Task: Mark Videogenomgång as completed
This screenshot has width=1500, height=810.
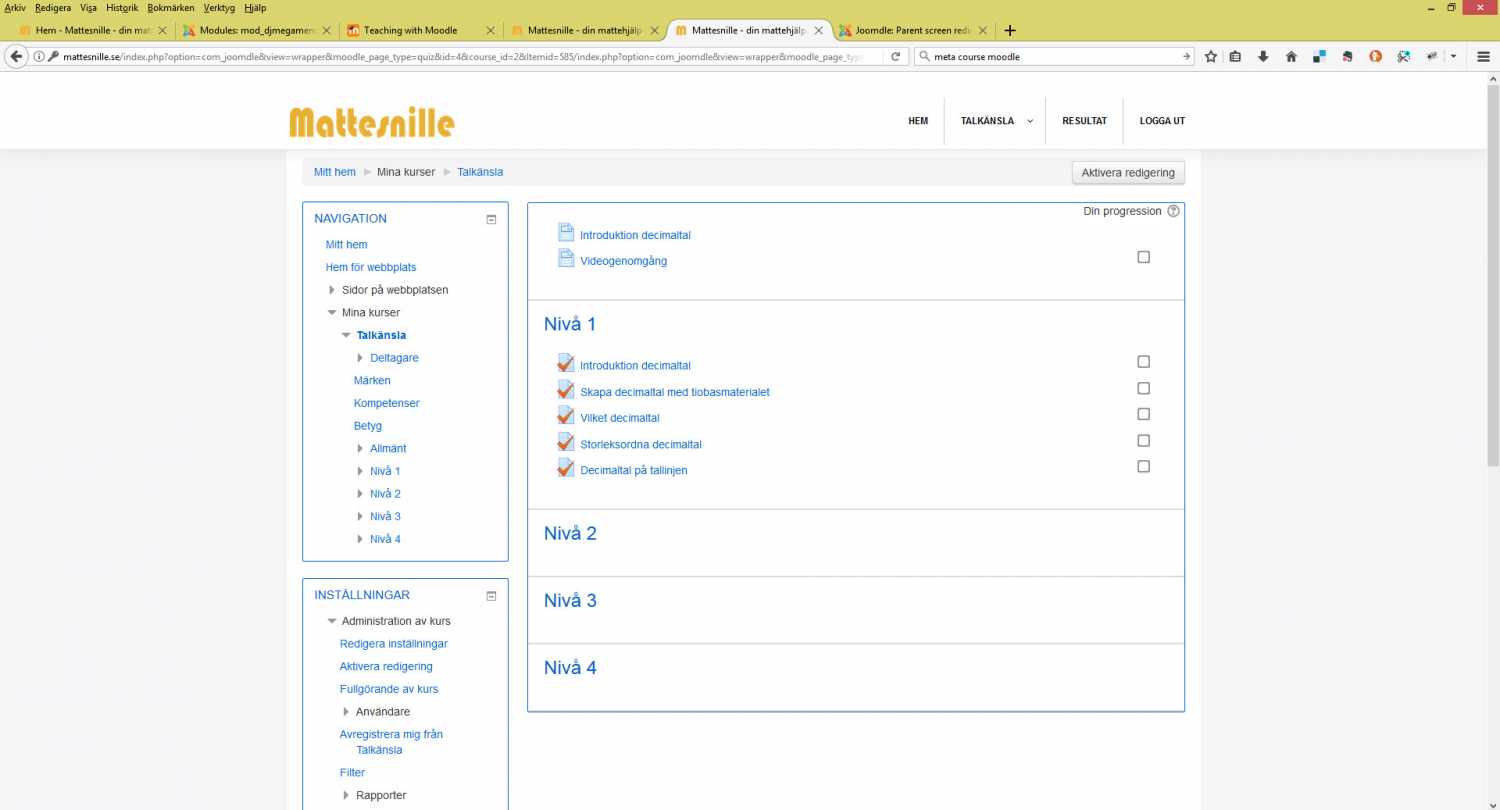Action: point(1144,257)
